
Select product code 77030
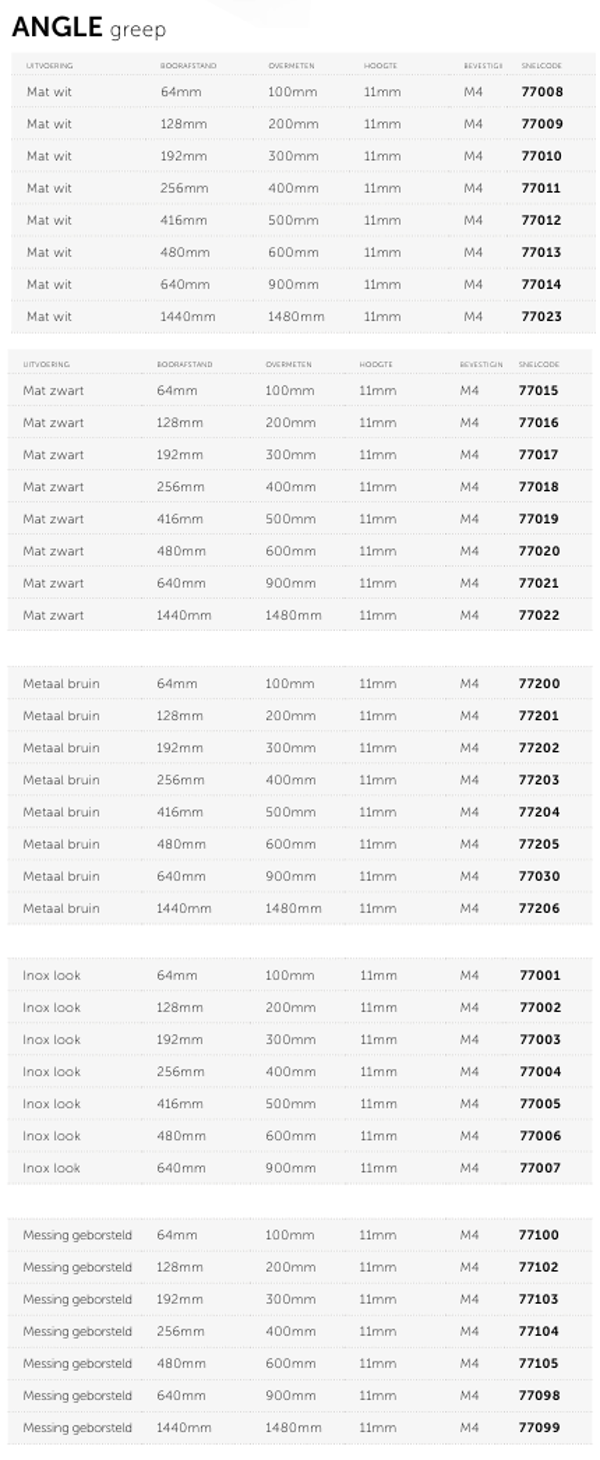click(x=539, y=877)
